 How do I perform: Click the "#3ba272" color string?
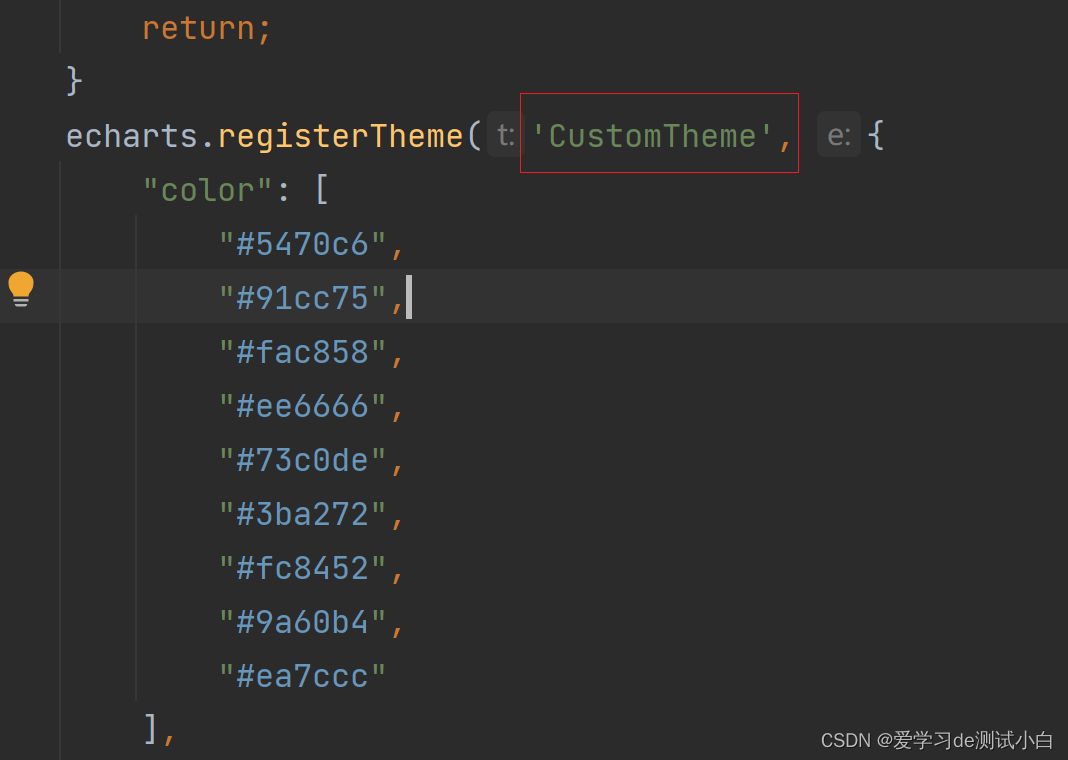pos(302,514)
